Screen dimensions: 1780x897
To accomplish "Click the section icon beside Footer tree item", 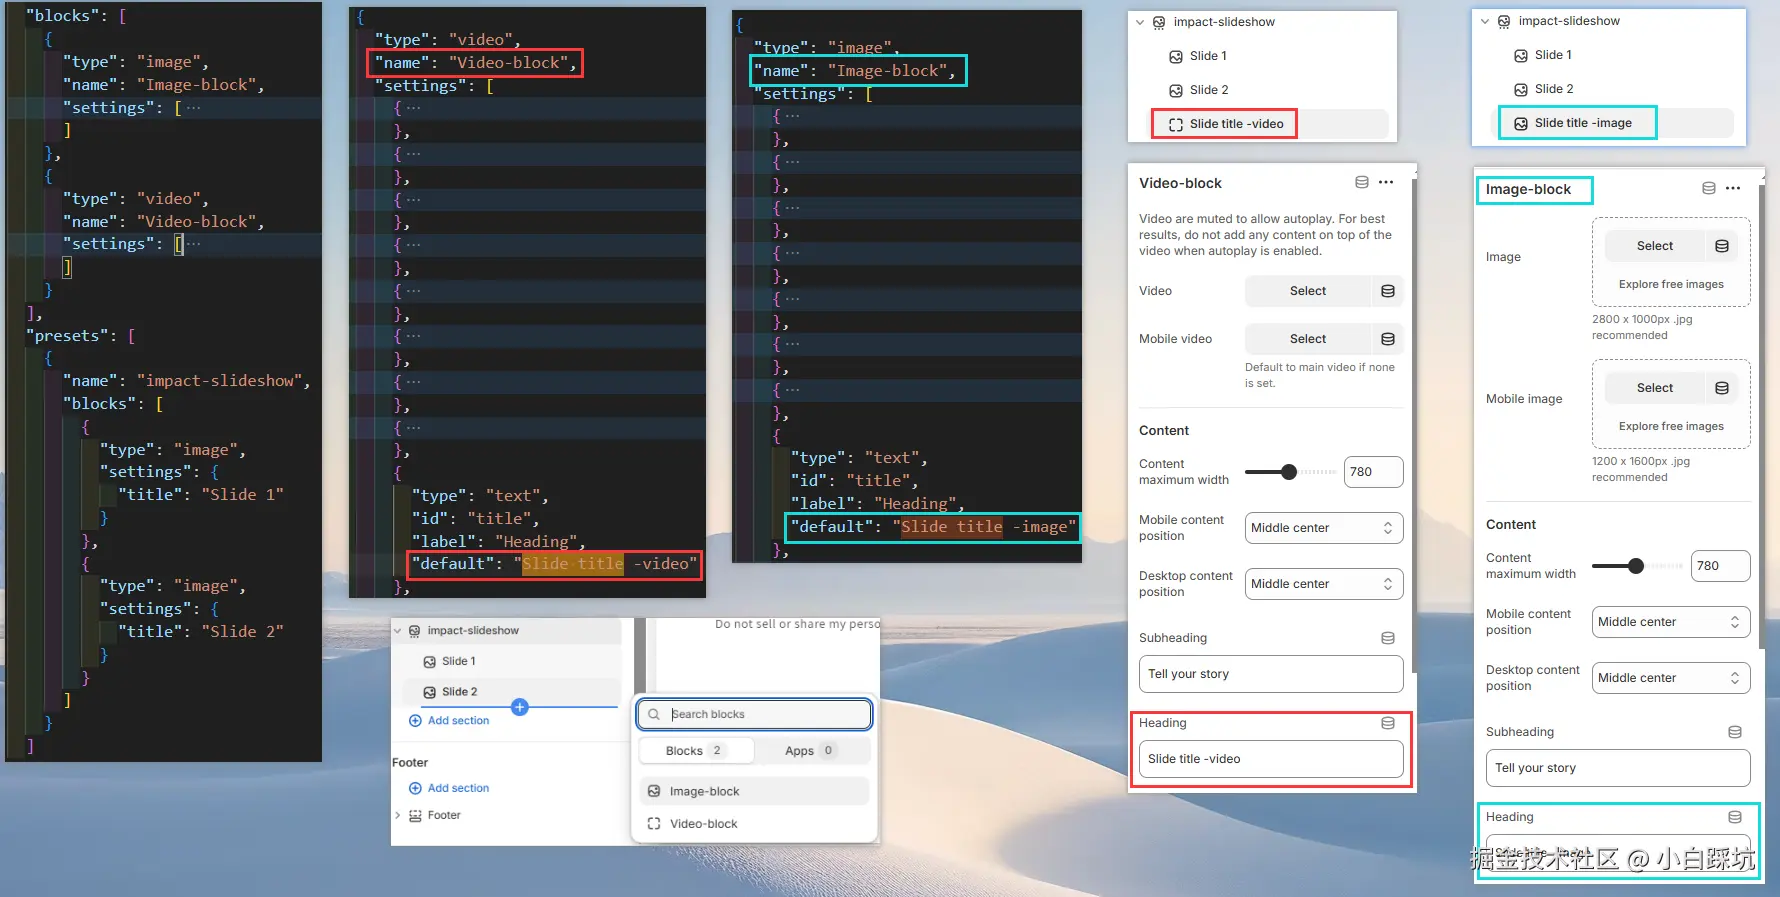I will click(415, 815).
